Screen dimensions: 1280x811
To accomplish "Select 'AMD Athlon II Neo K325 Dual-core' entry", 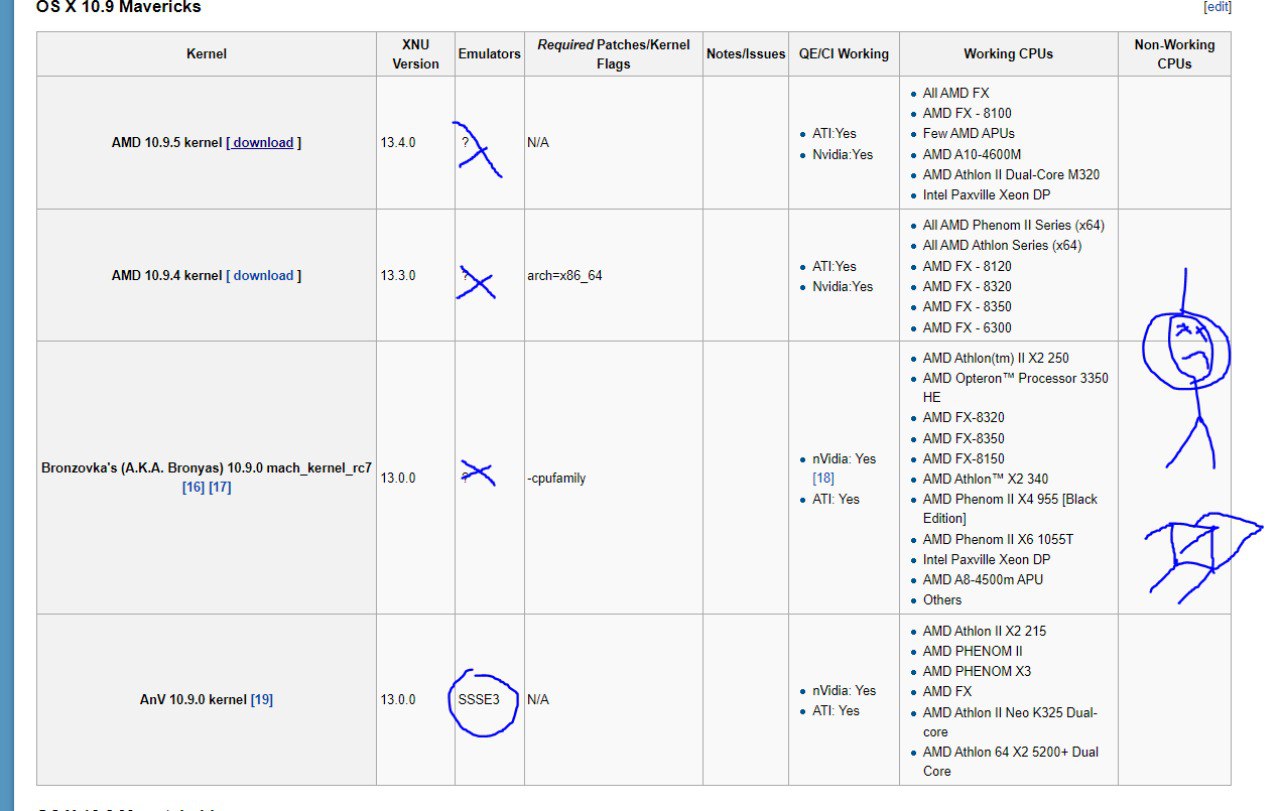I will 1010,722.
